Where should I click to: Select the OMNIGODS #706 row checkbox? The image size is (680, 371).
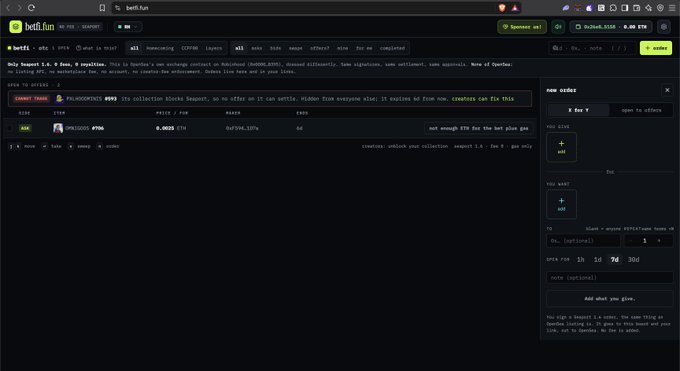click(x=10, y=128)
